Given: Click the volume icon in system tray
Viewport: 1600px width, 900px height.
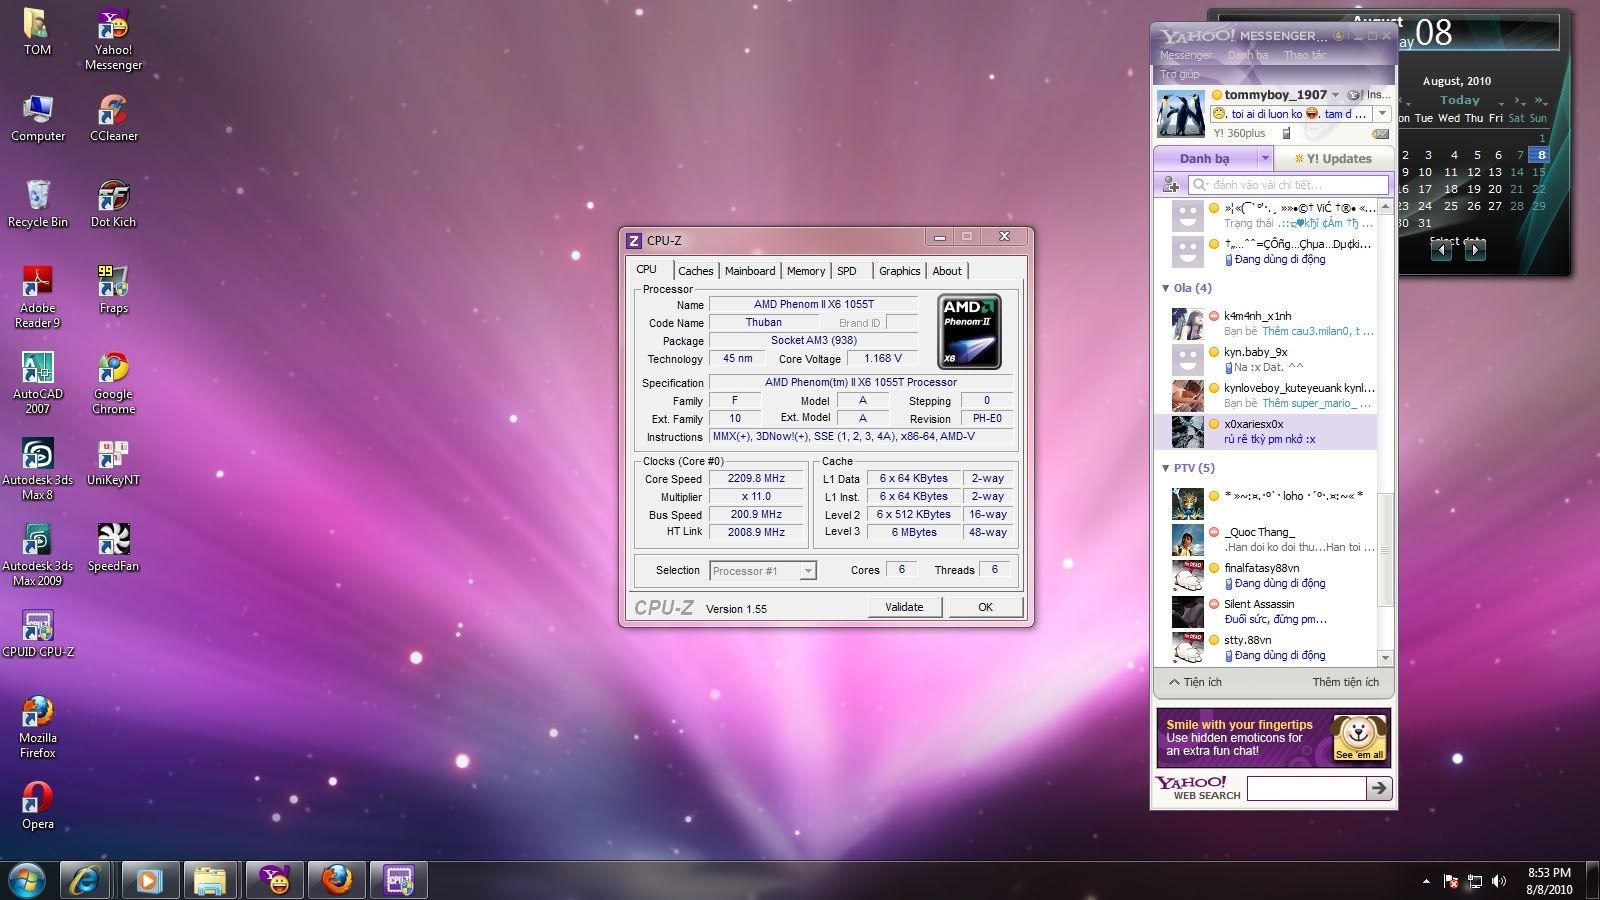Looking at the screenshot, I should point(1498,881).
